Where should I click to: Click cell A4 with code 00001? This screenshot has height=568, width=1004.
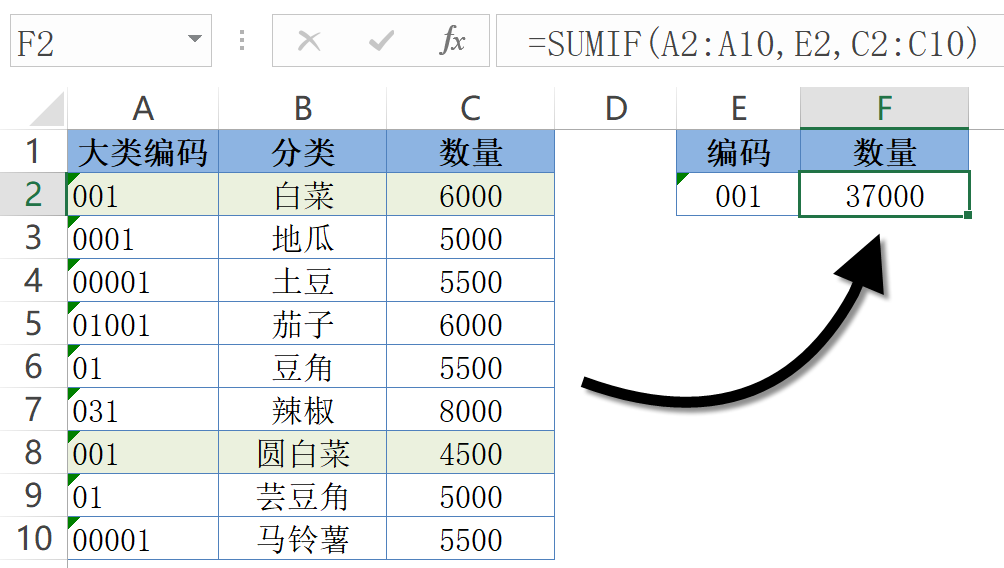tap(143, 280)
